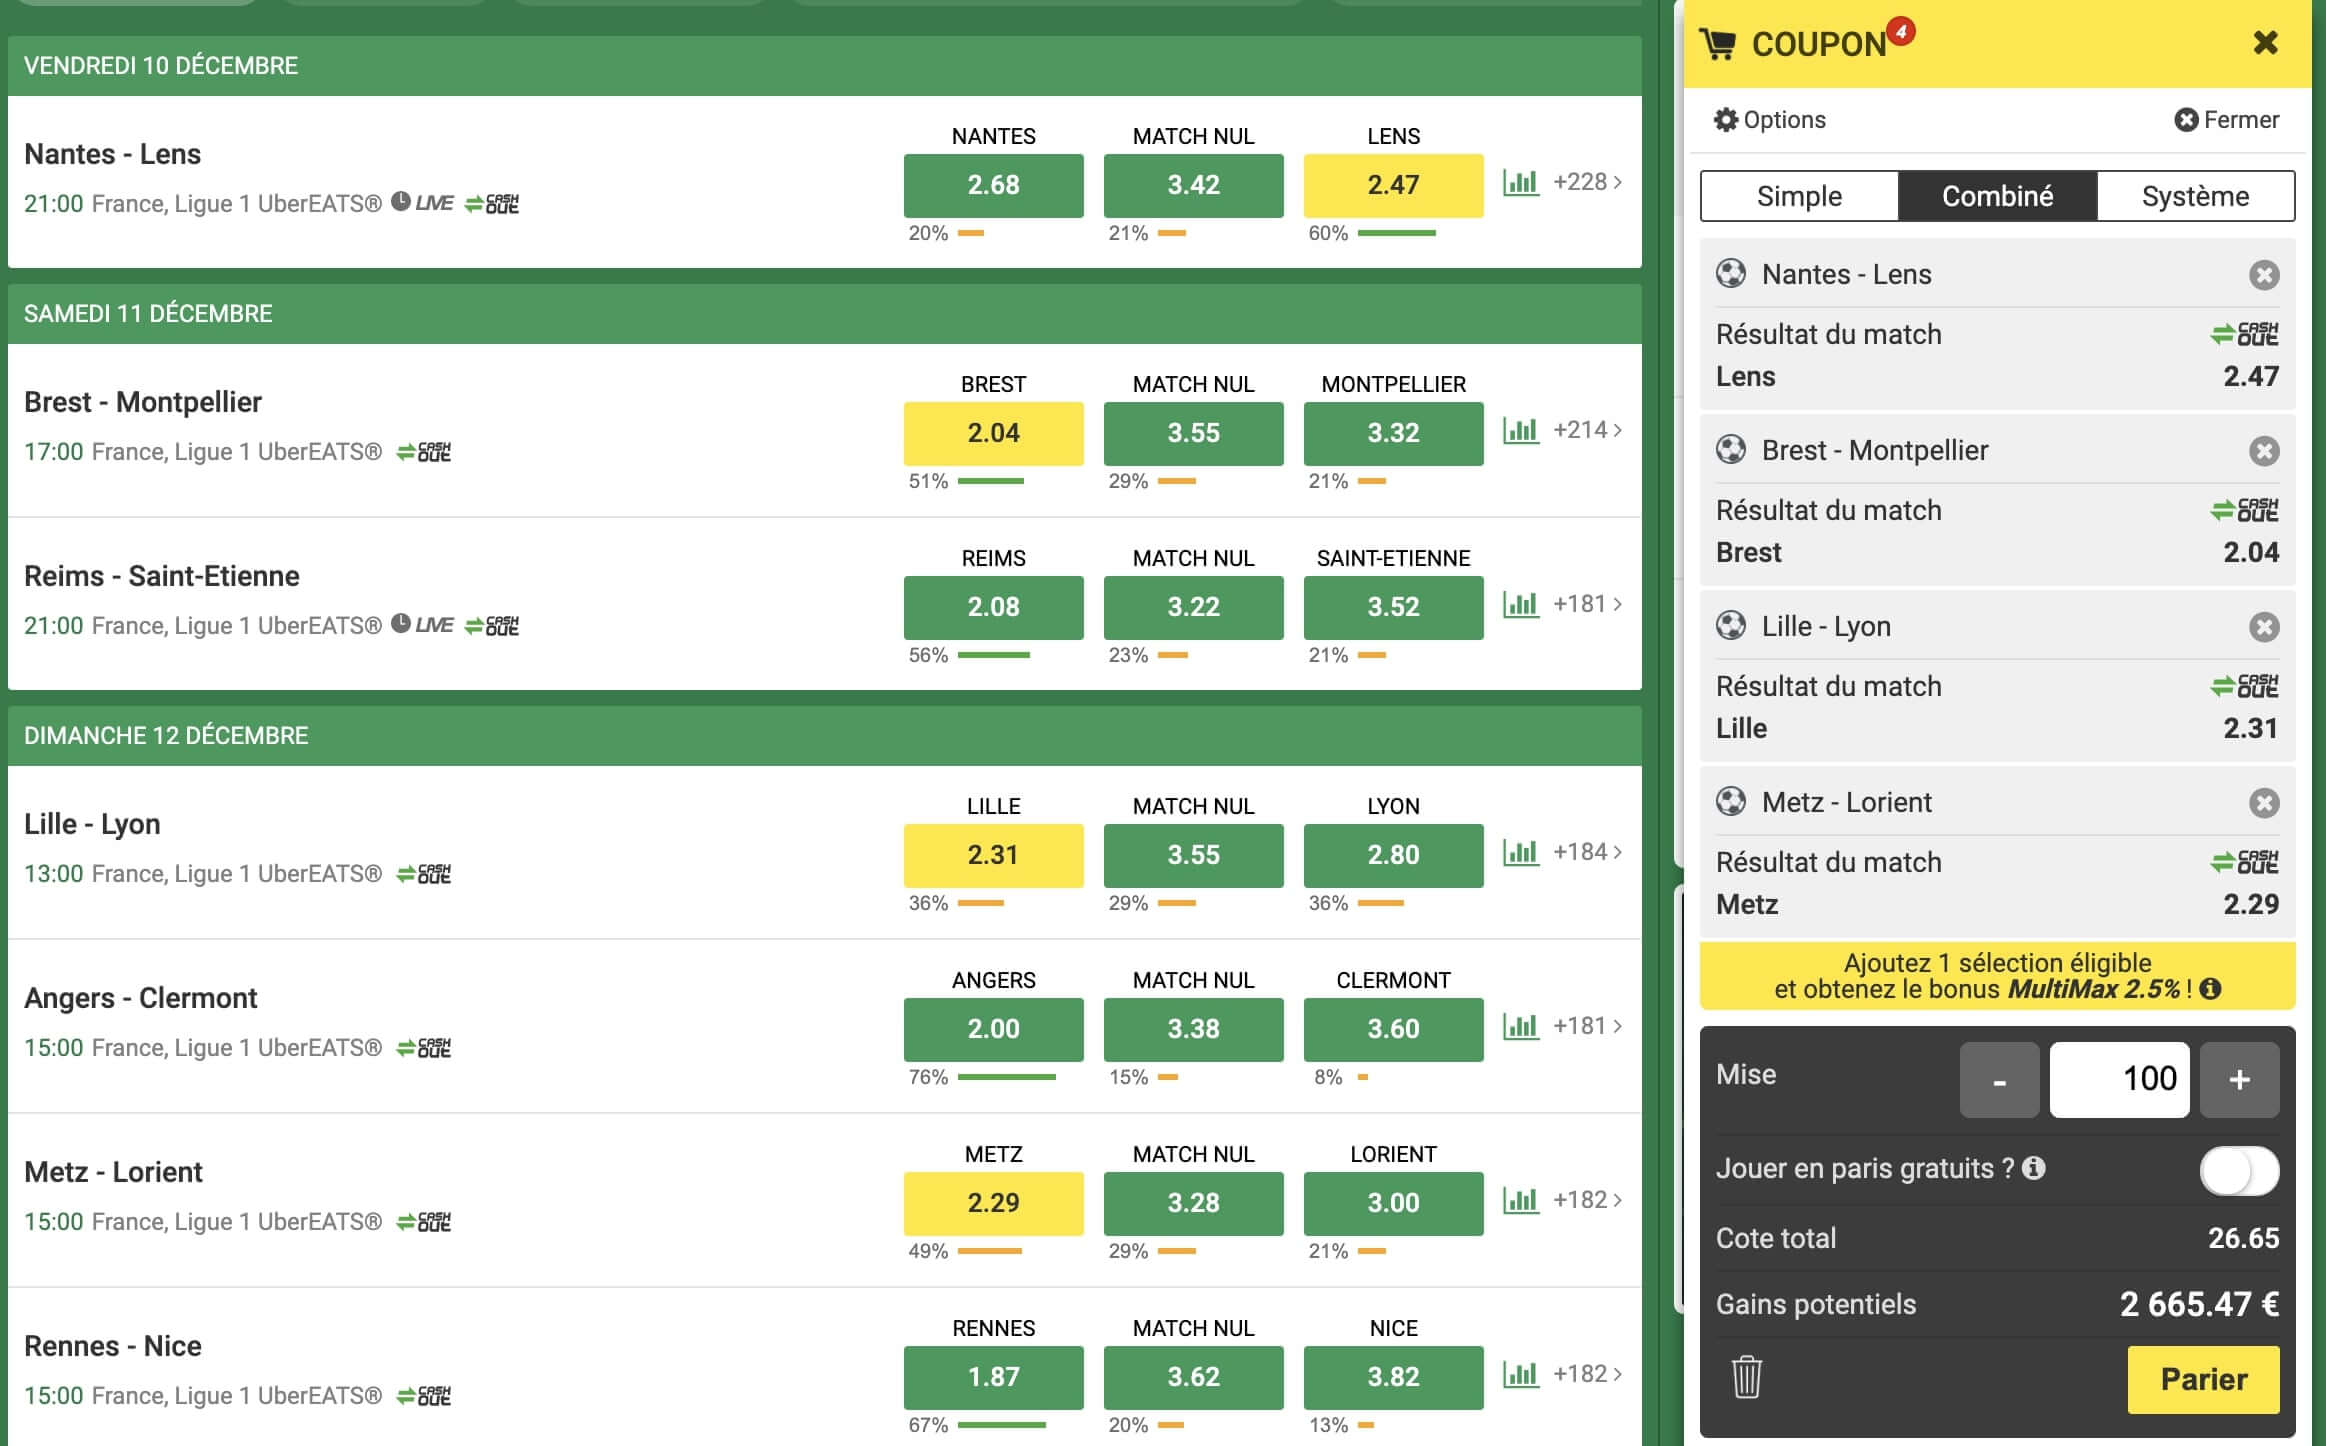2326x1446 pixels.
Task: Expand +182 markets for Rennes - Nice
Action: (1586, 1374)
